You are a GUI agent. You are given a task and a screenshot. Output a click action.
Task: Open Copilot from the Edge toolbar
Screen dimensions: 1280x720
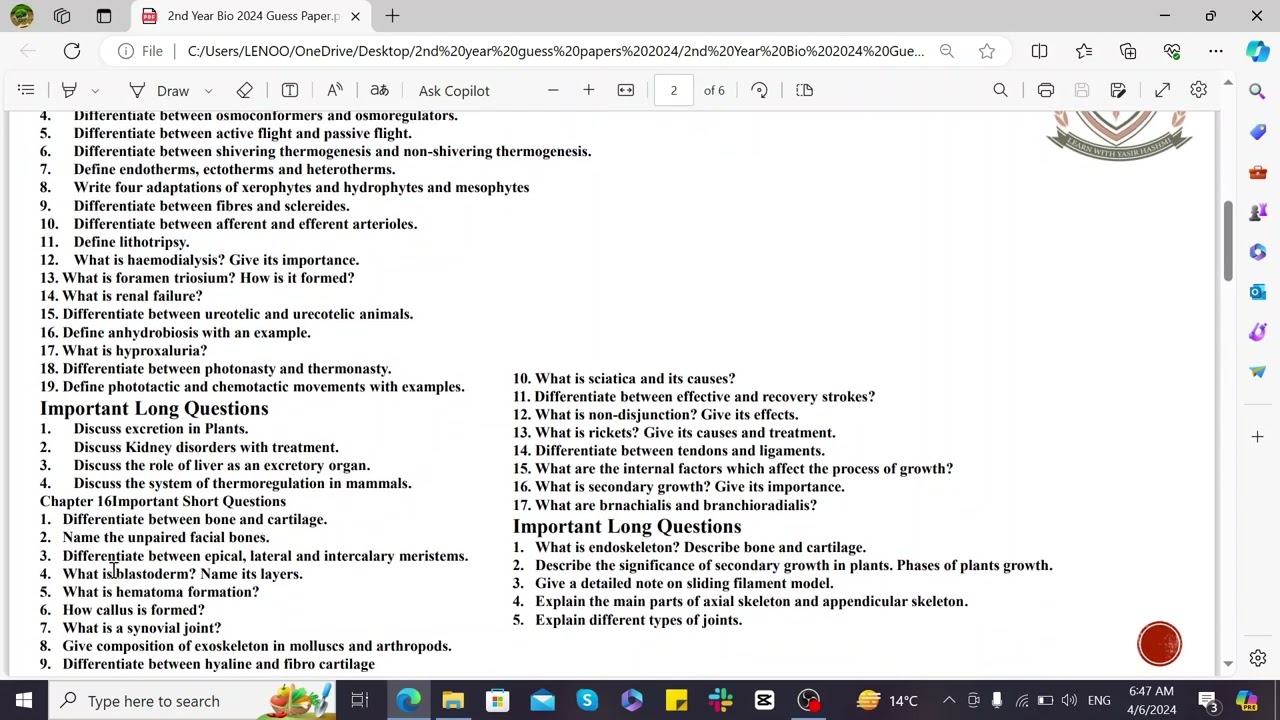[x=1257, y=51]
